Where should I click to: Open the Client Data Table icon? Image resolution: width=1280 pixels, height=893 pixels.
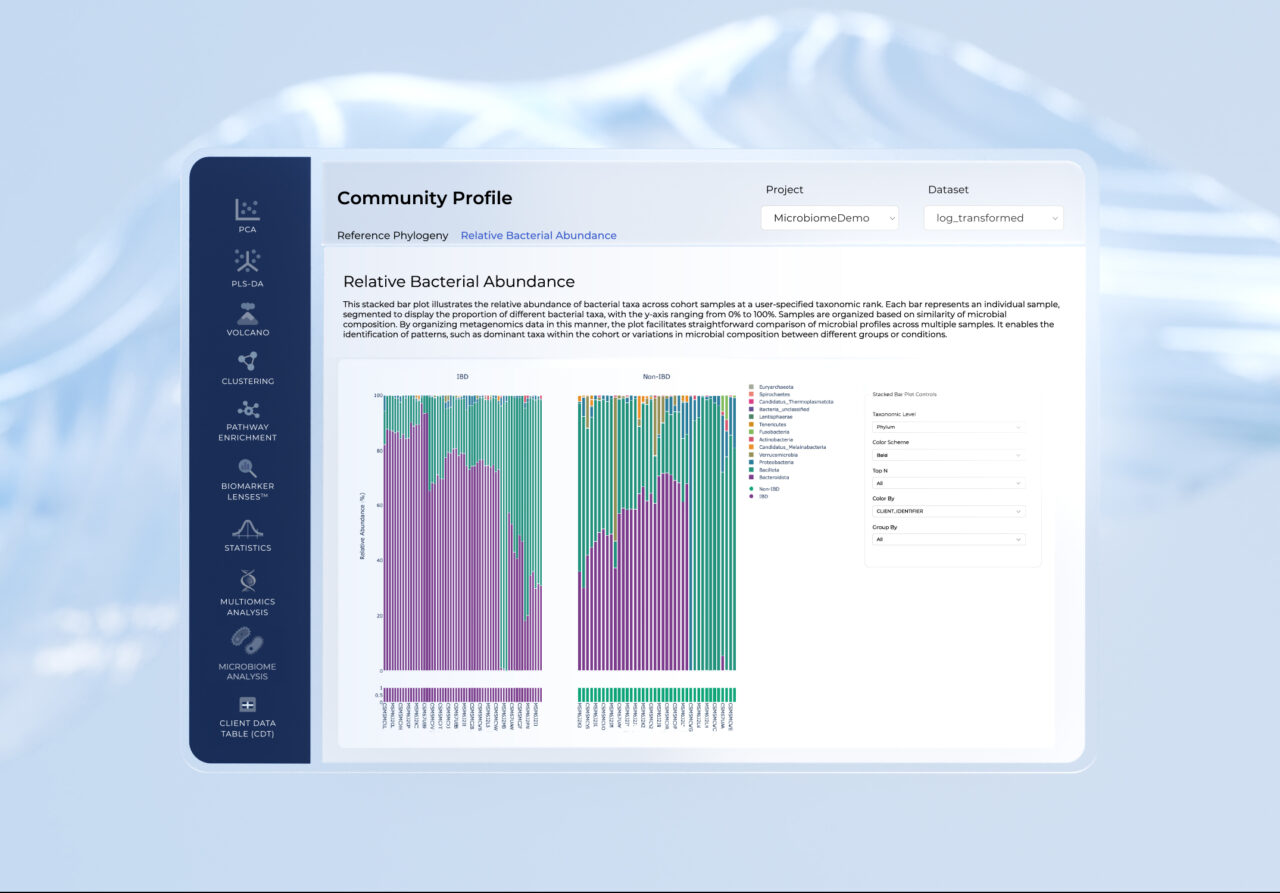point(247,705)
